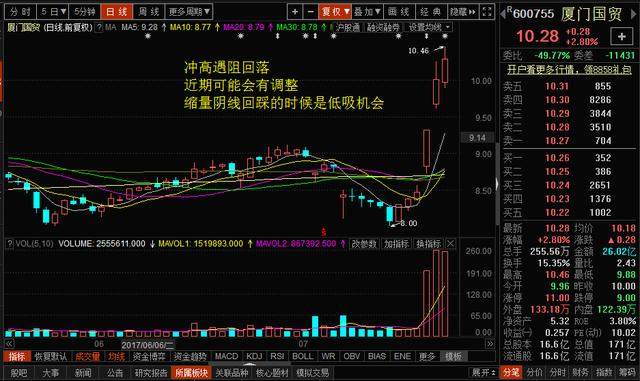The height and width of the screenshot is (381, 640).
Task: Open the 复权 dropdown
Action: point(335,11)
